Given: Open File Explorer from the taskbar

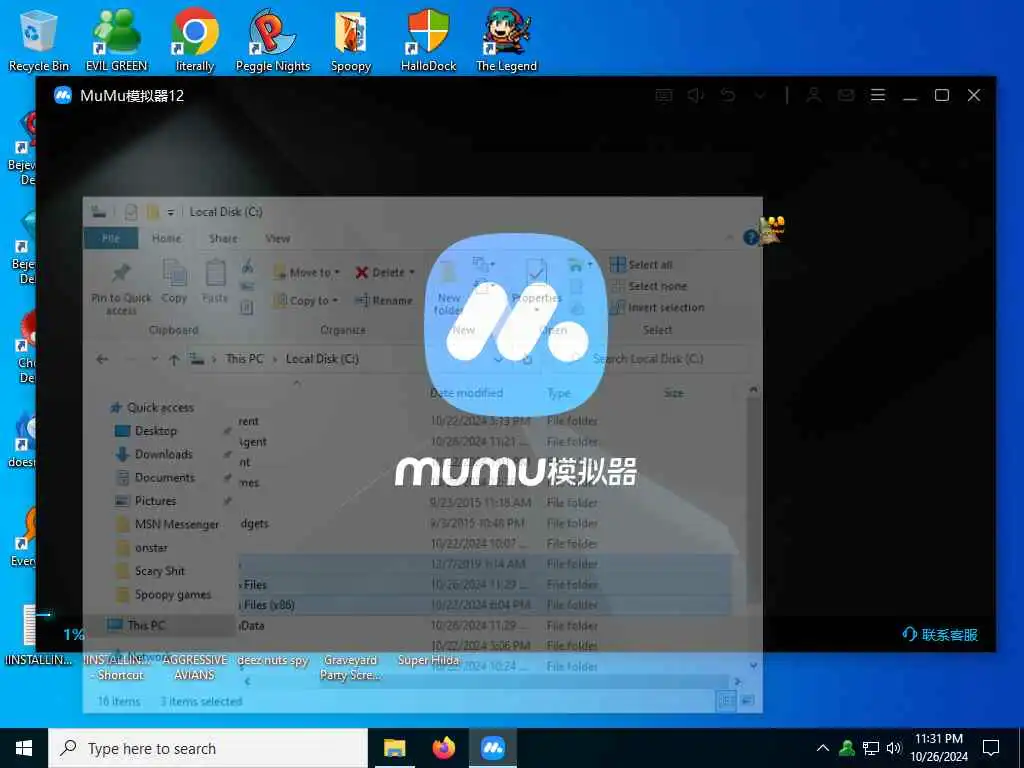Looking at the screenshot, I should [x=394, y=748].
